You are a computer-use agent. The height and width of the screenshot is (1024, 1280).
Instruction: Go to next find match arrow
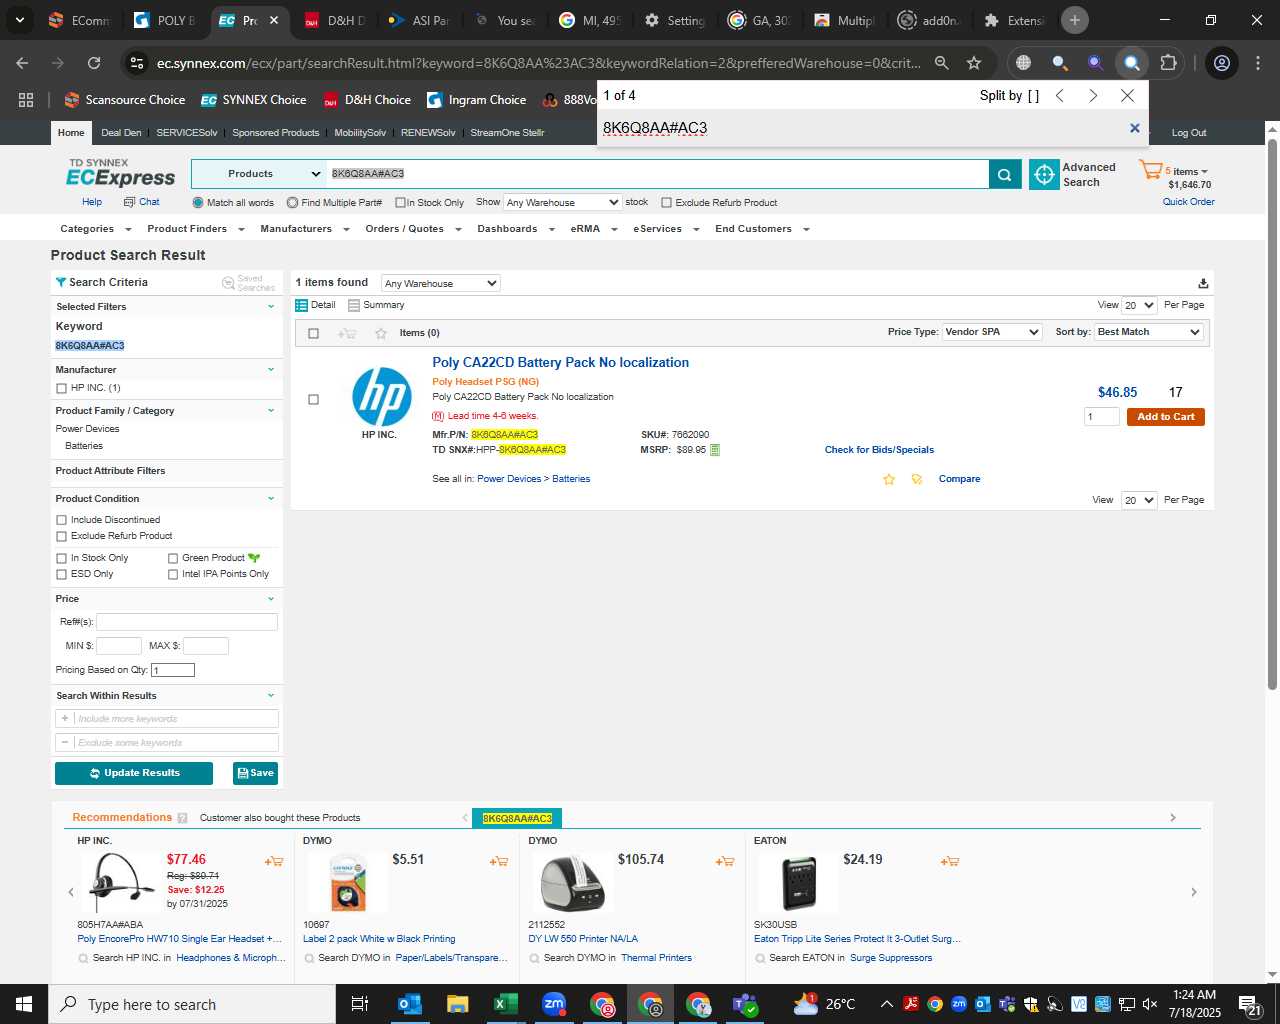point(1093,96)
